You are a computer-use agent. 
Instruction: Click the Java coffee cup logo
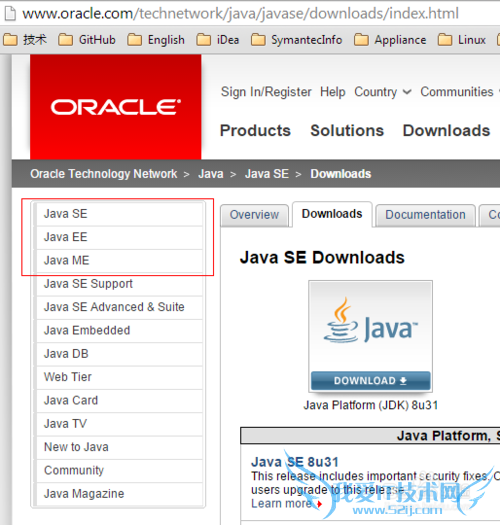341,321
